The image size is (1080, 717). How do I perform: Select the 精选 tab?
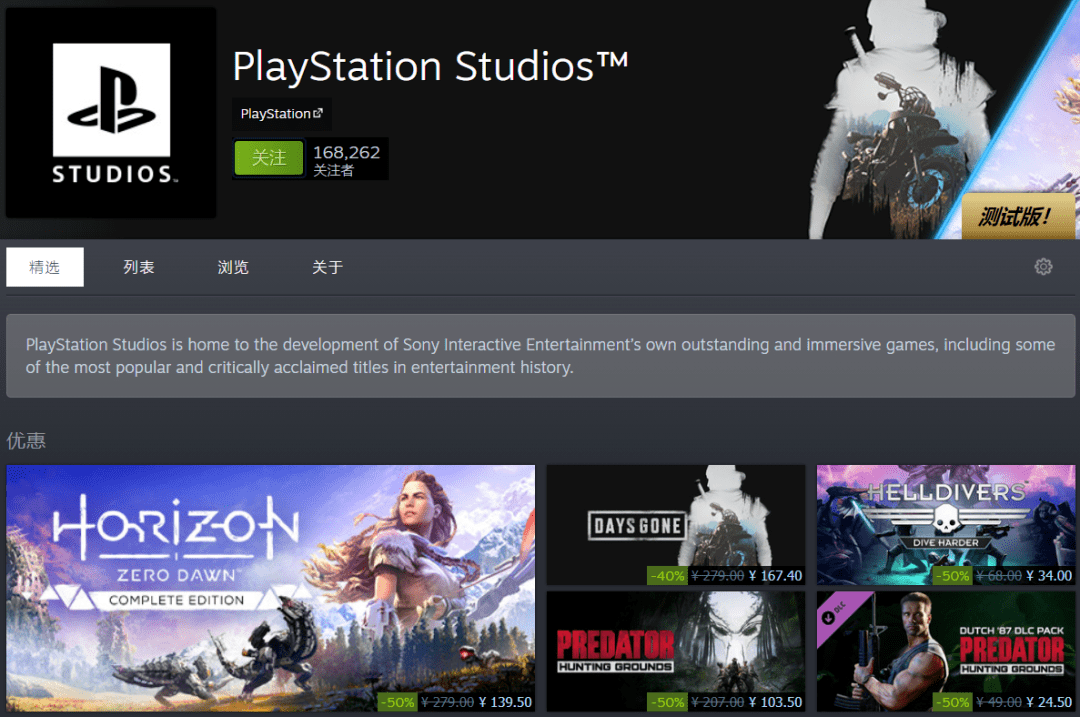point(45,267)
